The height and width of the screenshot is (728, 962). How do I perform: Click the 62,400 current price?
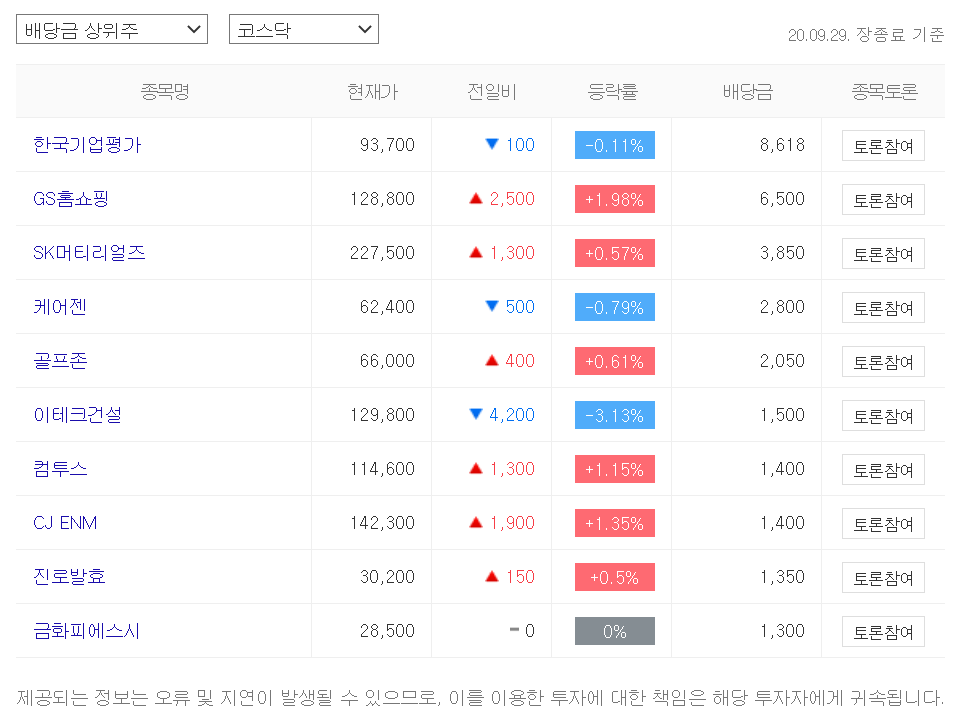pos(387,307)
